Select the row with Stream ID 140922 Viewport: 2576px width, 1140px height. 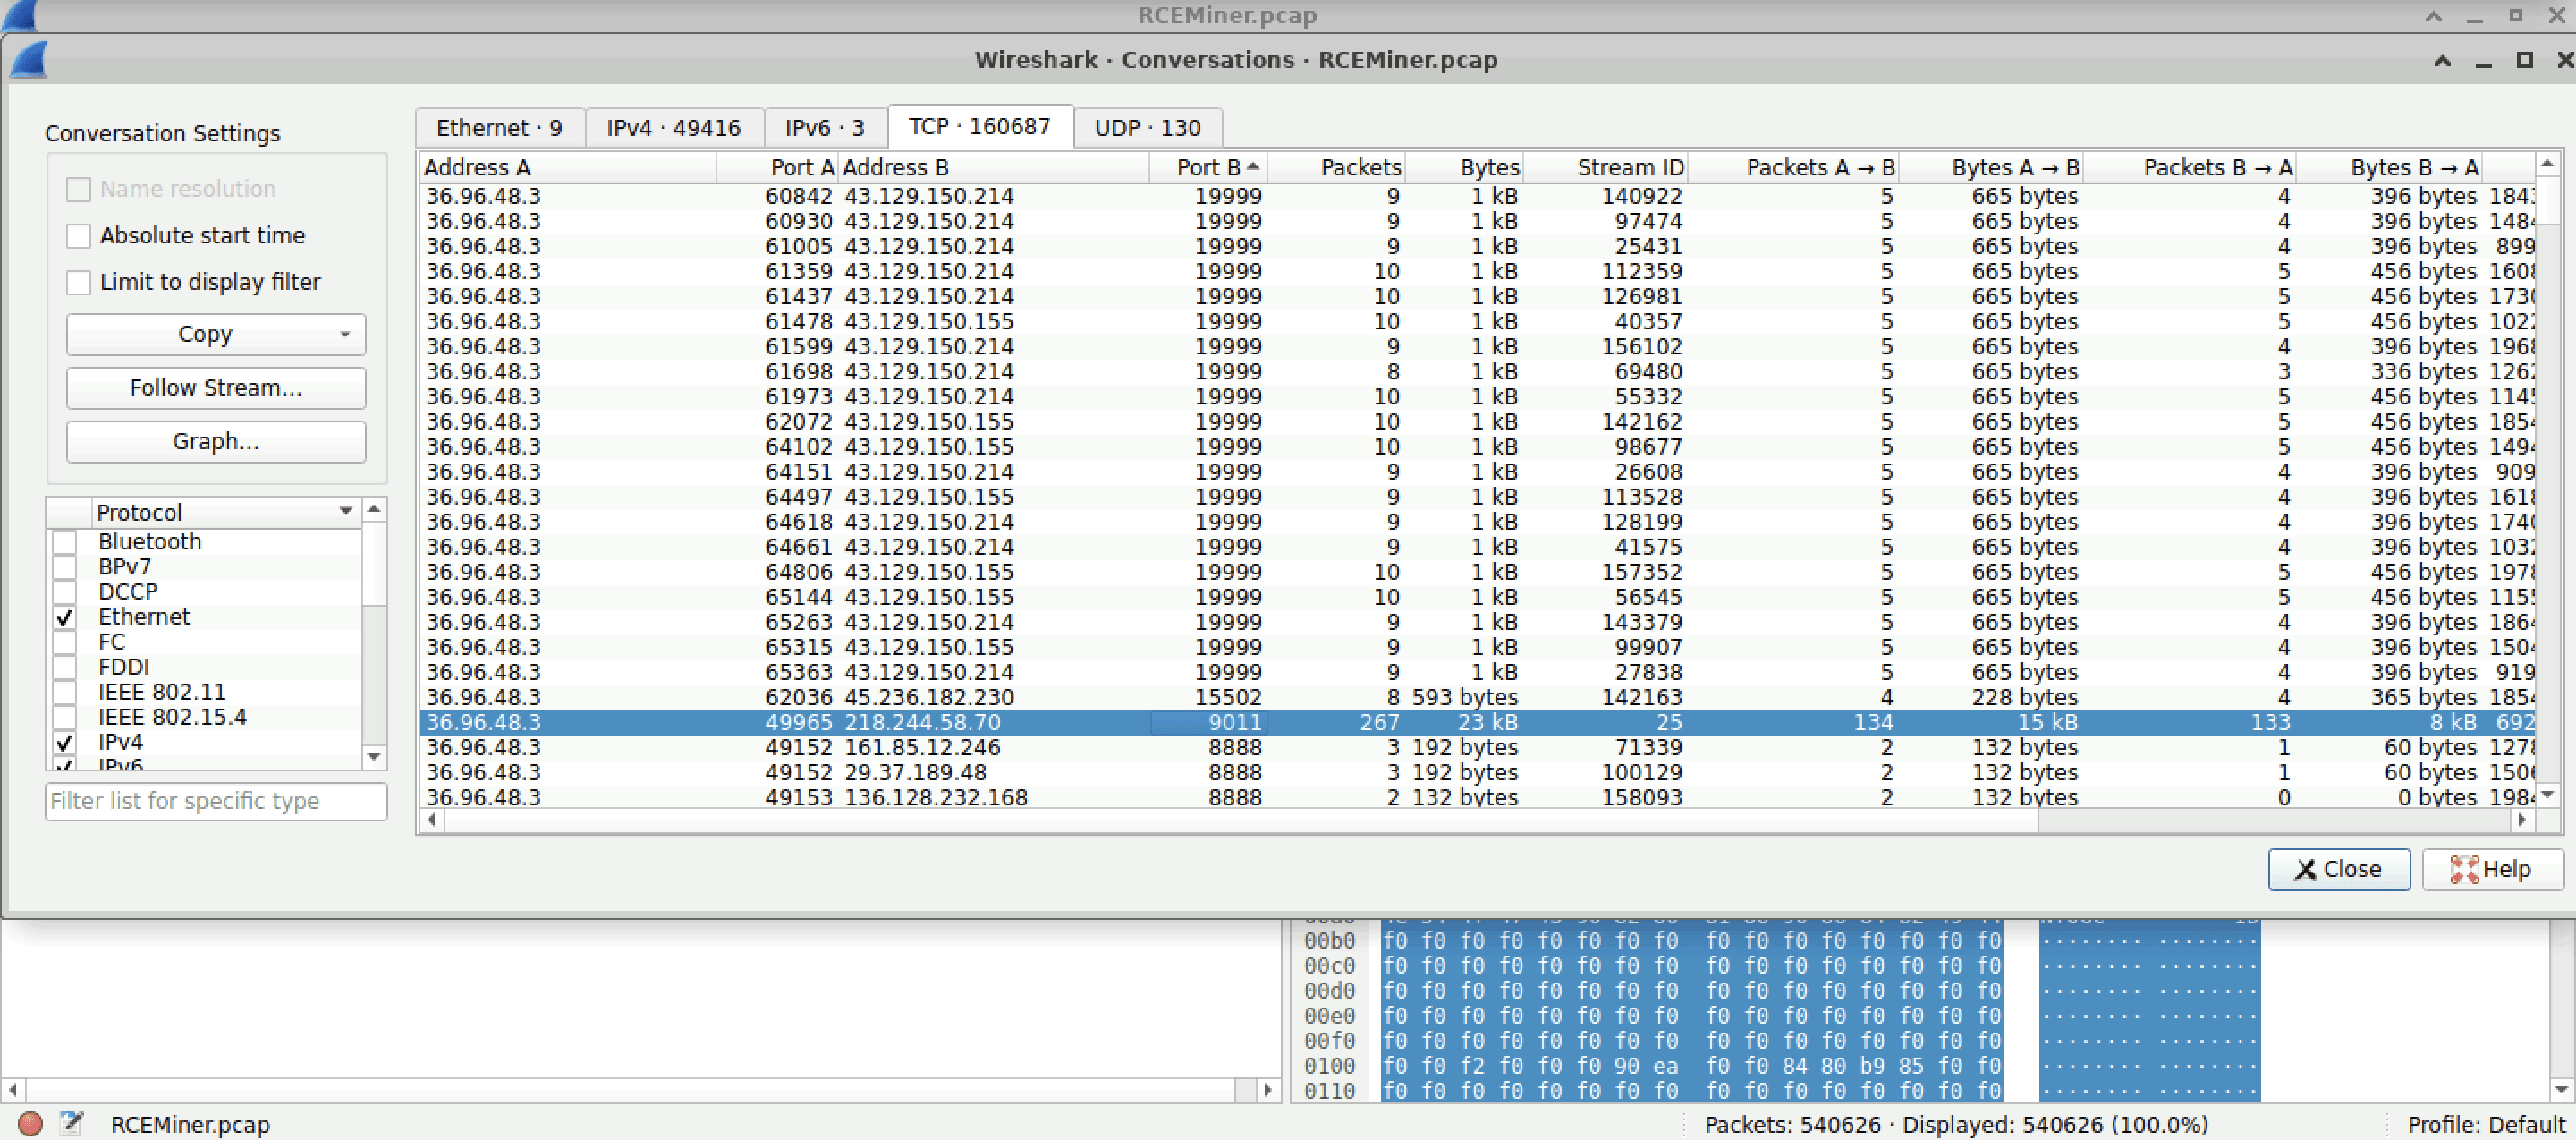[x=1477, y=196]
